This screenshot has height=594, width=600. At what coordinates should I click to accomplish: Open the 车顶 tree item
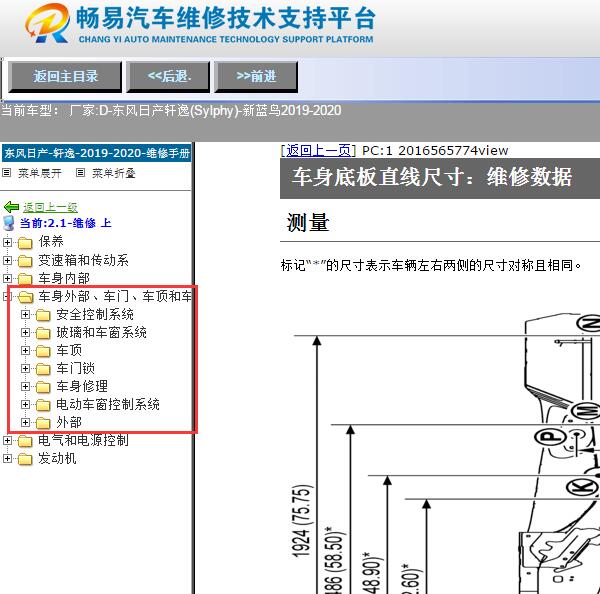tap(69, 350)
